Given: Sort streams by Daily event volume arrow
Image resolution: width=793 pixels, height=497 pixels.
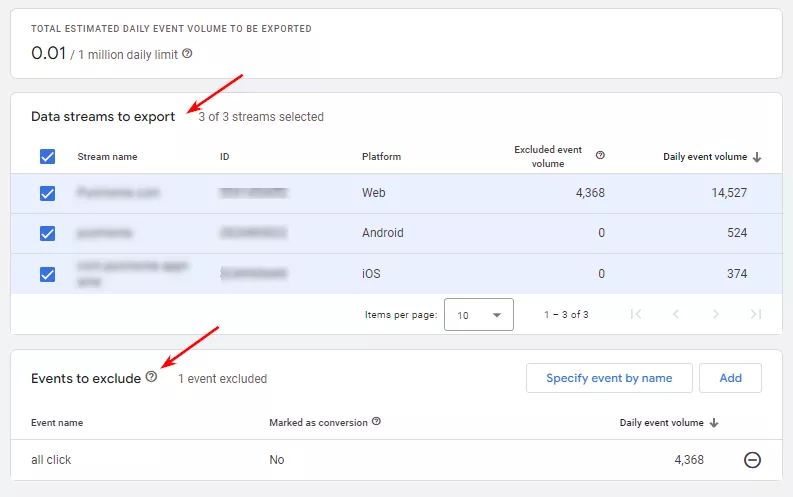Looking at the screenshot, I should [x=757, y=157].
